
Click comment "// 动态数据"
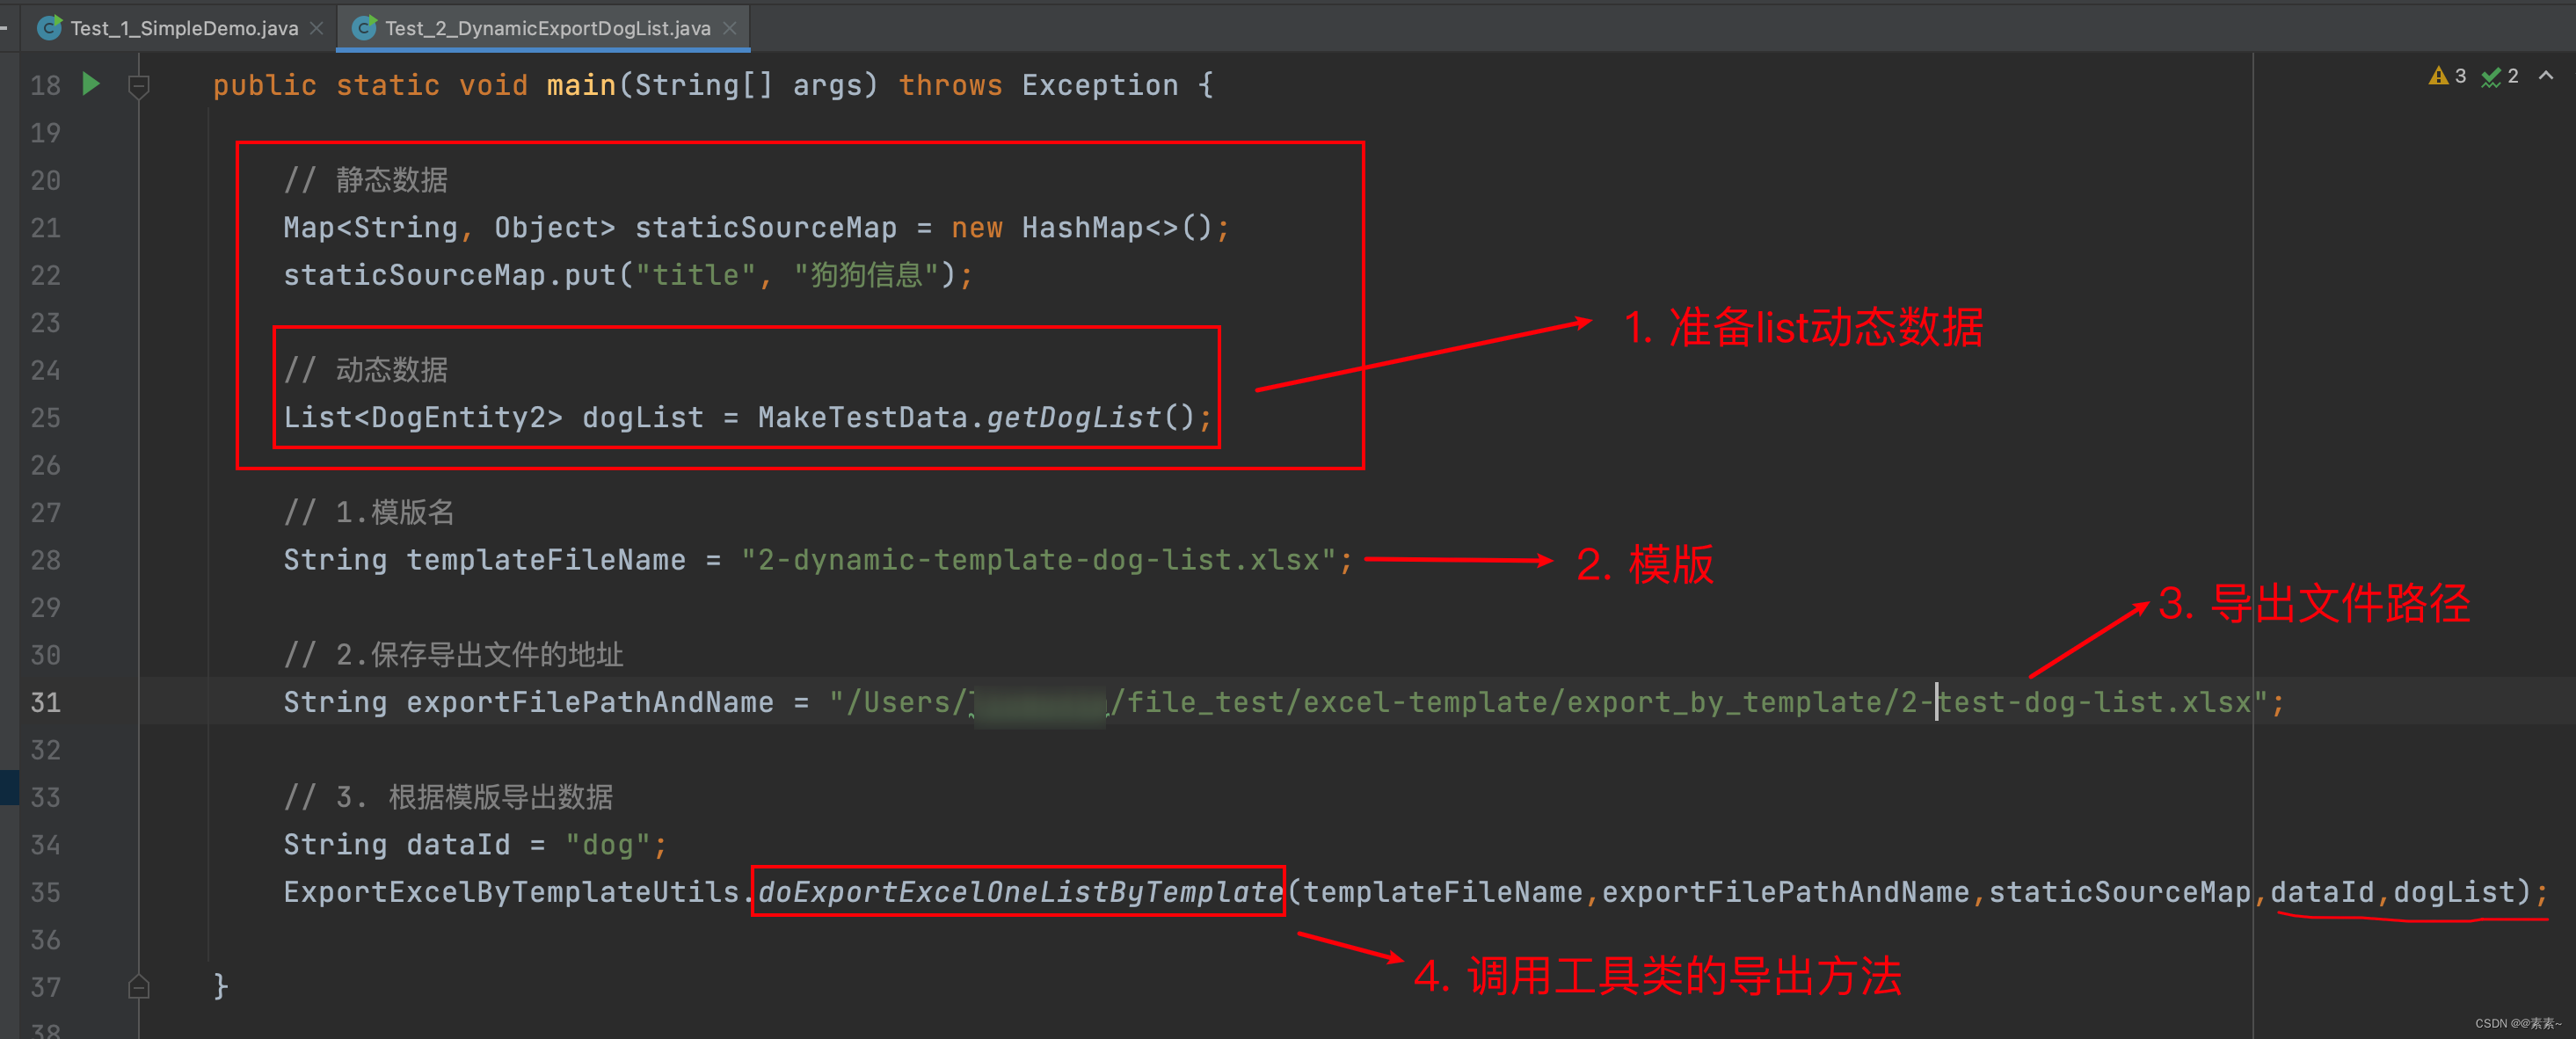pyautogui.click(x=366, y=370)
